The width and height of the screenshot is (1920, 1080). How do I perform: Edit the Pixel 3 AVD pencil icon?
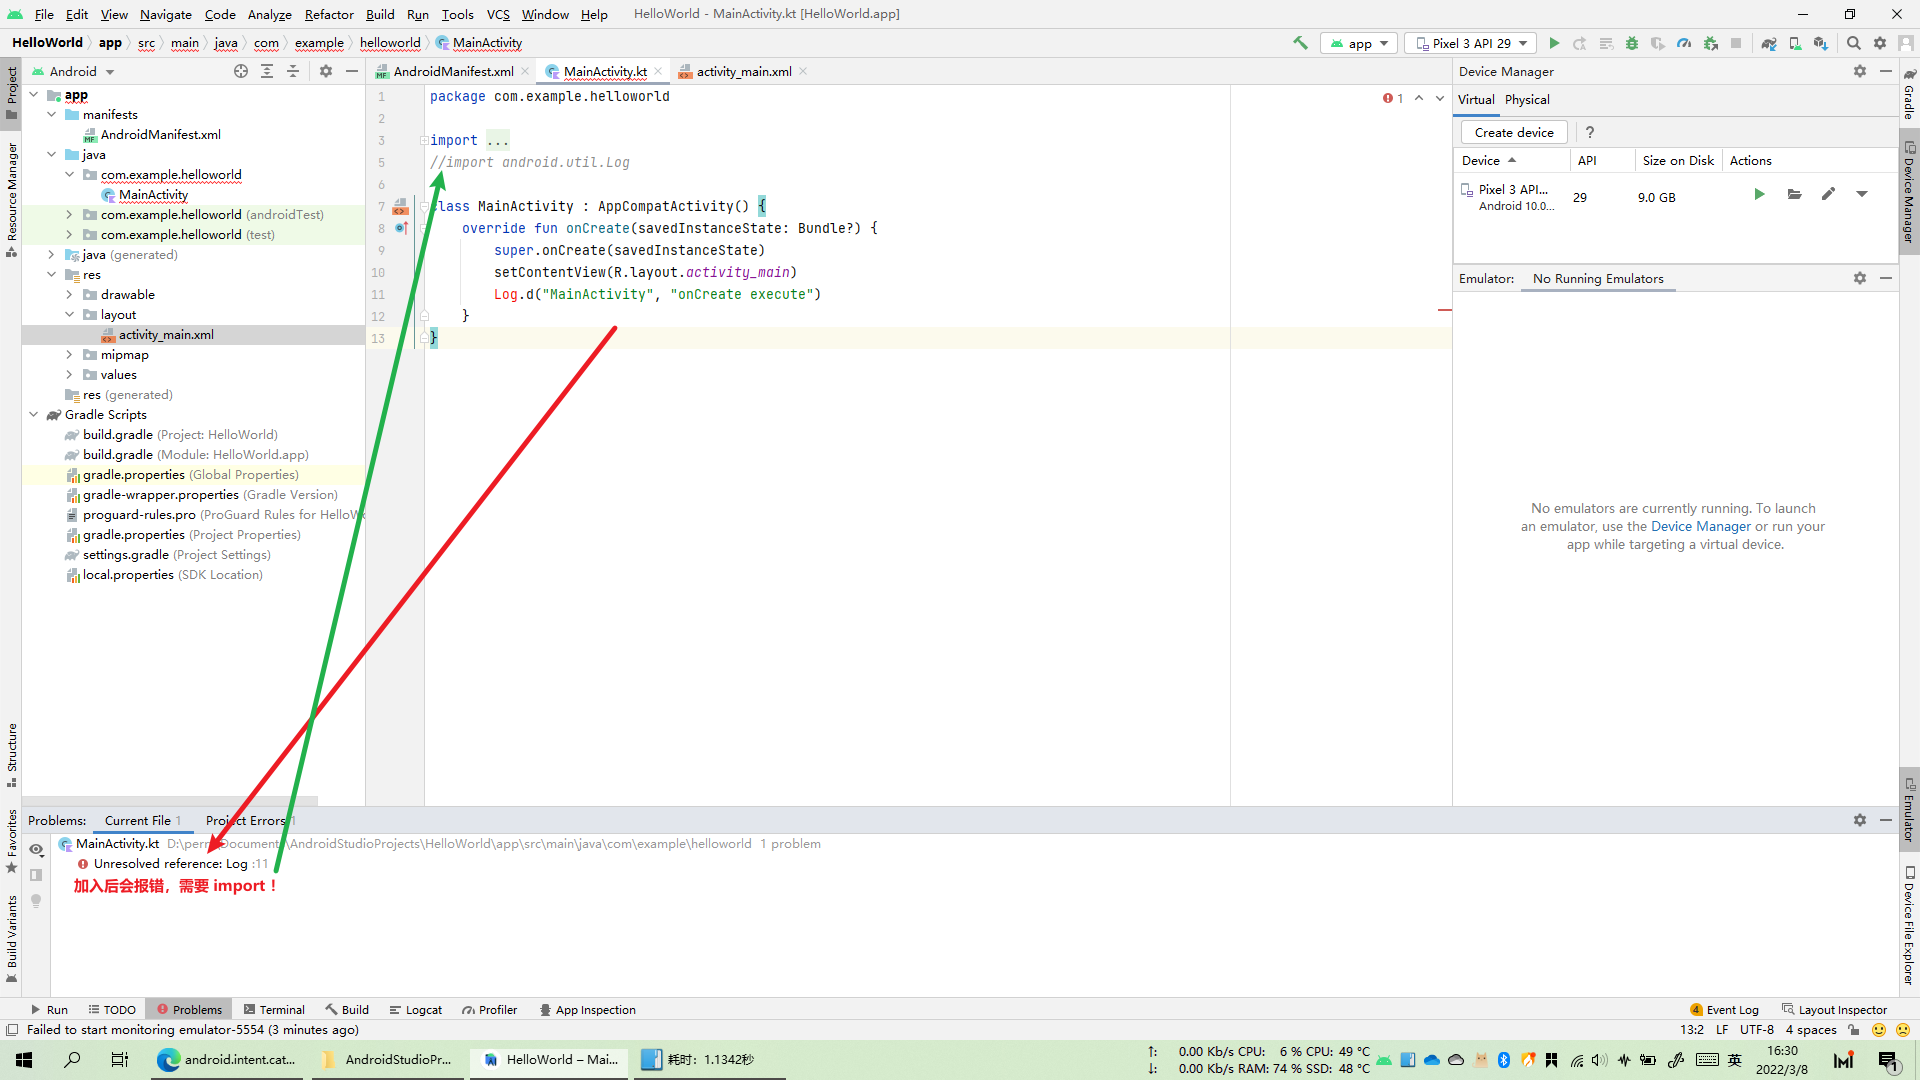[x=1828, y=195]
